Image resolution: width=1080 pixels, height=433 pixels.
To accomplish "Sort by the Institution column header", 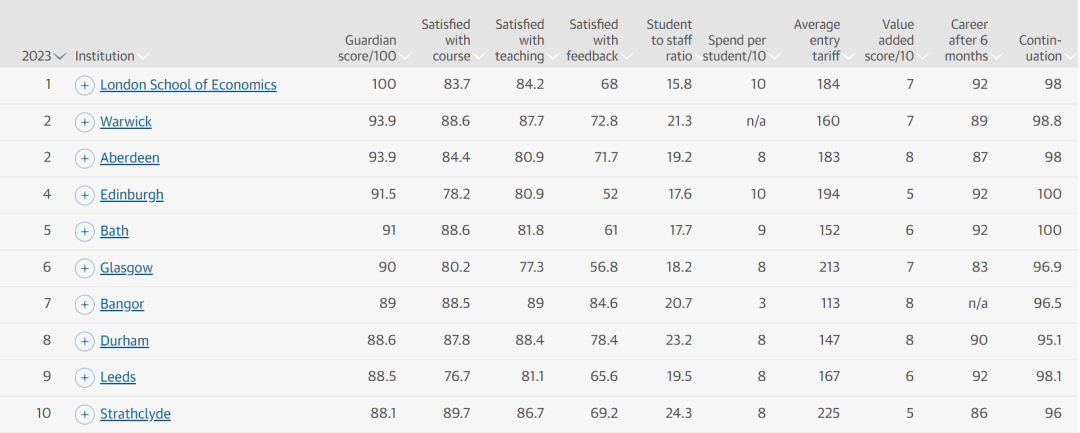I will (x=110, y=56).
